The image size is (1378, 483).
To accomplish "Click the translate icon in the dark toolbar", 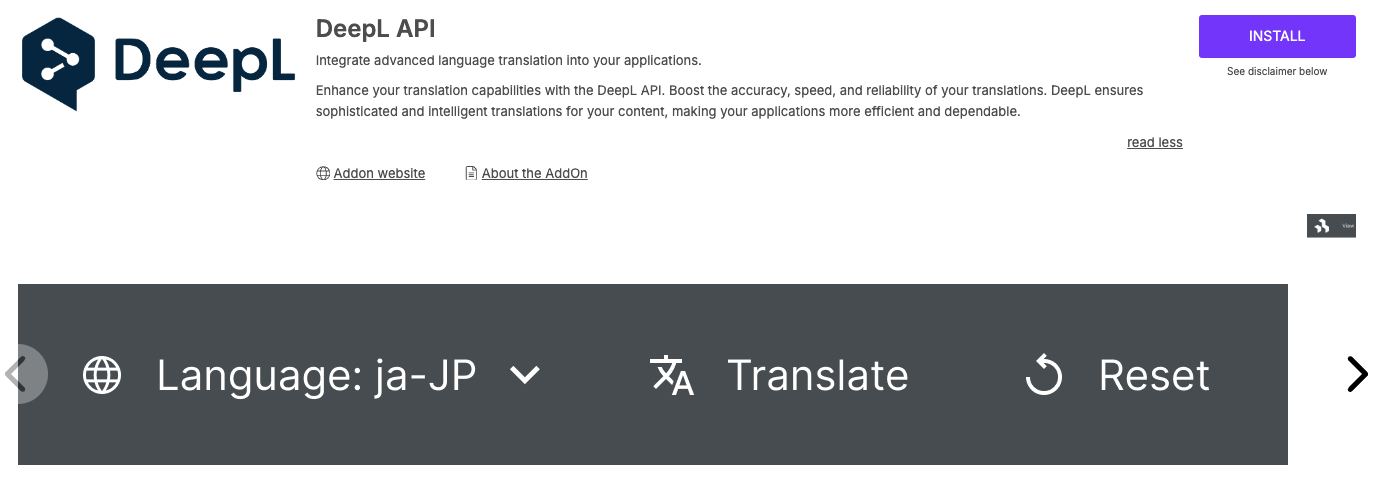I will coord(672,375).
